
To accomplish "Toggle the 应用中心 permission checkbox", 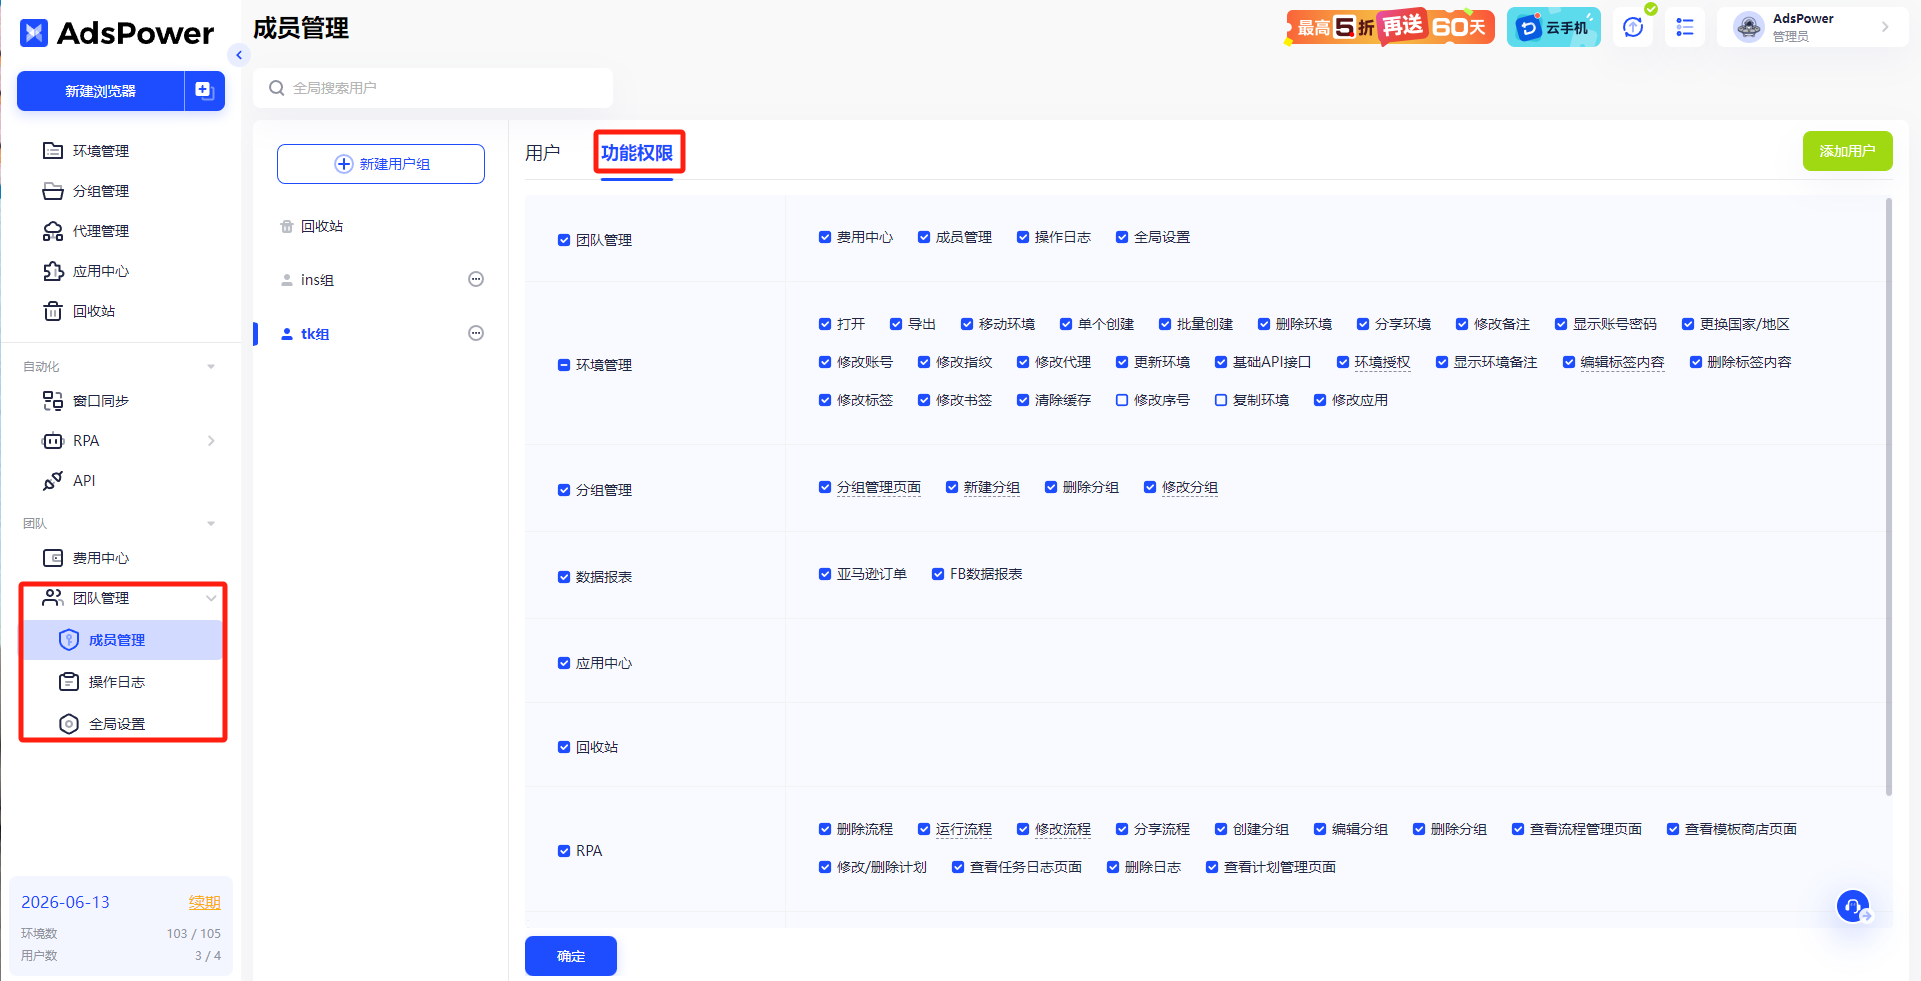I will tap(564, 663).
